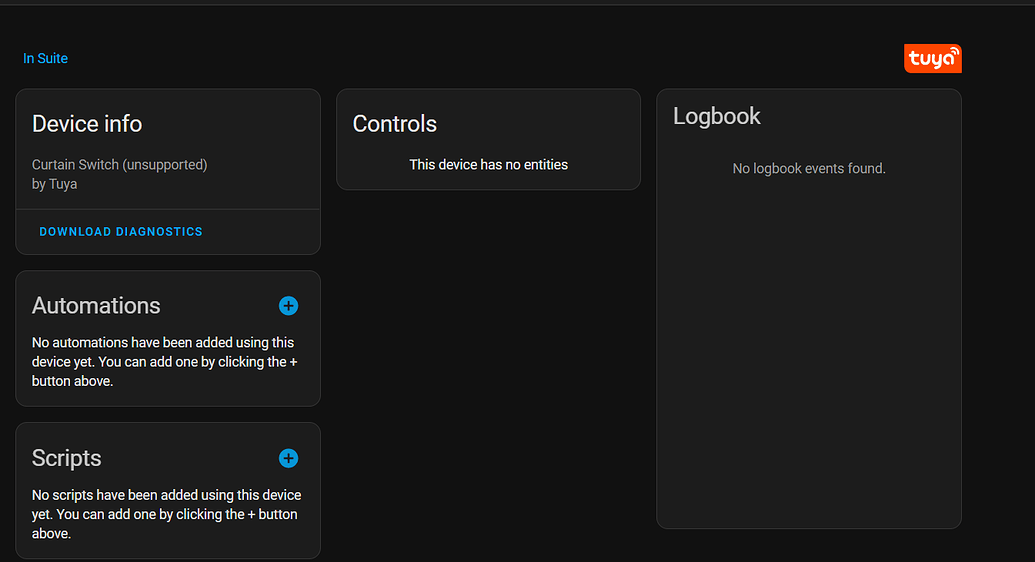Select the Controls card heading

point(395,124)
